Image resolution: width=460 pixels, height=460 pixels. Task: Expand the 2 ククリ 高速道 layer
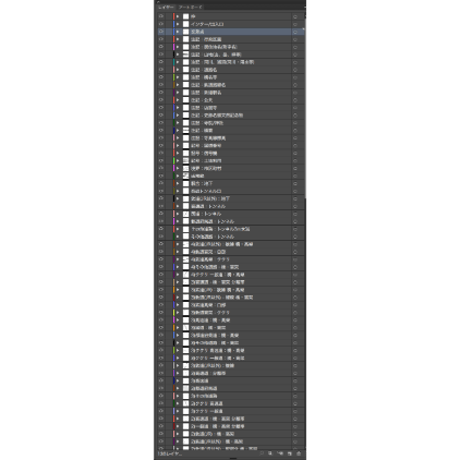tap(178, 404)
